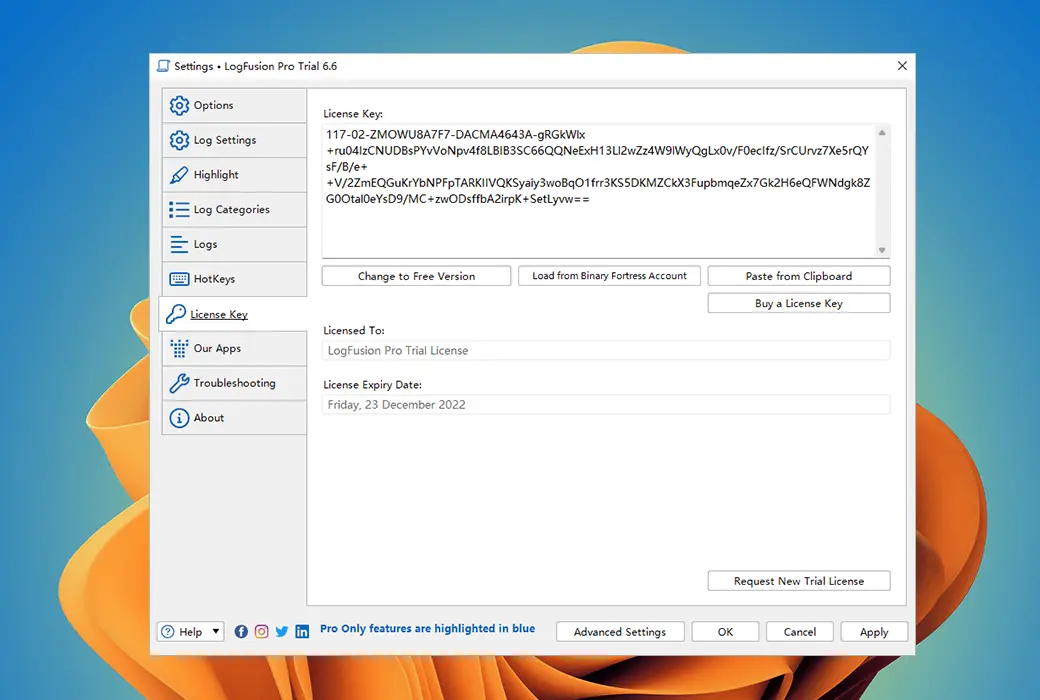Screen dimensions: 1040x700
Task: Click the Log Categories list icon
Action: [x=179, y=210]
